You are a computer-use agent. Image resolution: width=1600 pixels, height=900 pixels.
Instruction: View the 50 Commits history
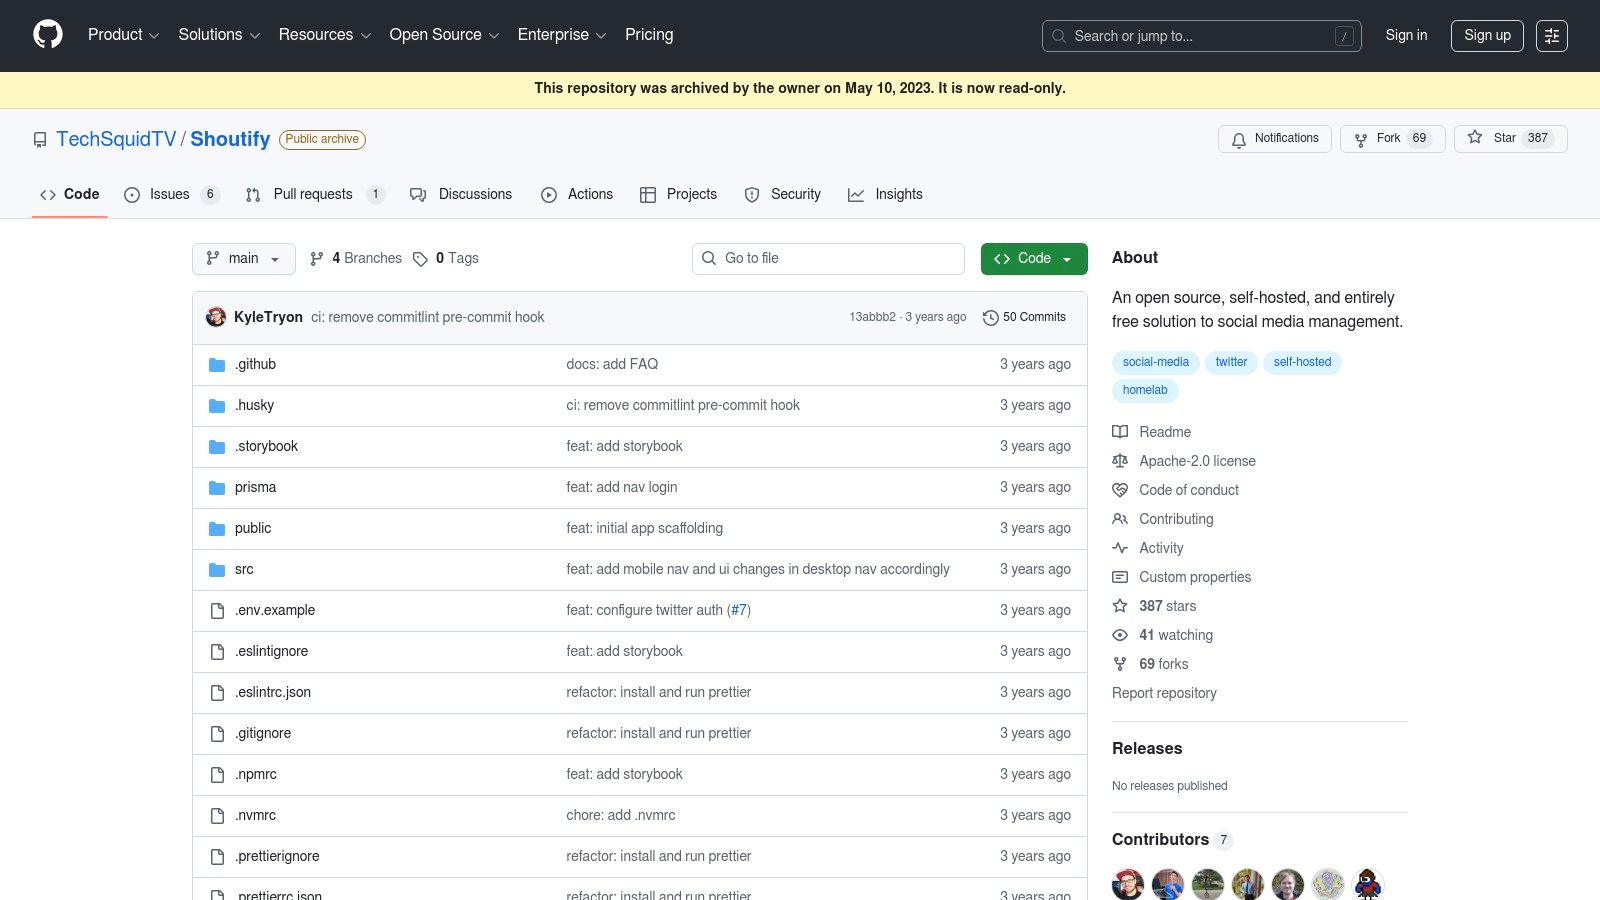(1024, 318)
